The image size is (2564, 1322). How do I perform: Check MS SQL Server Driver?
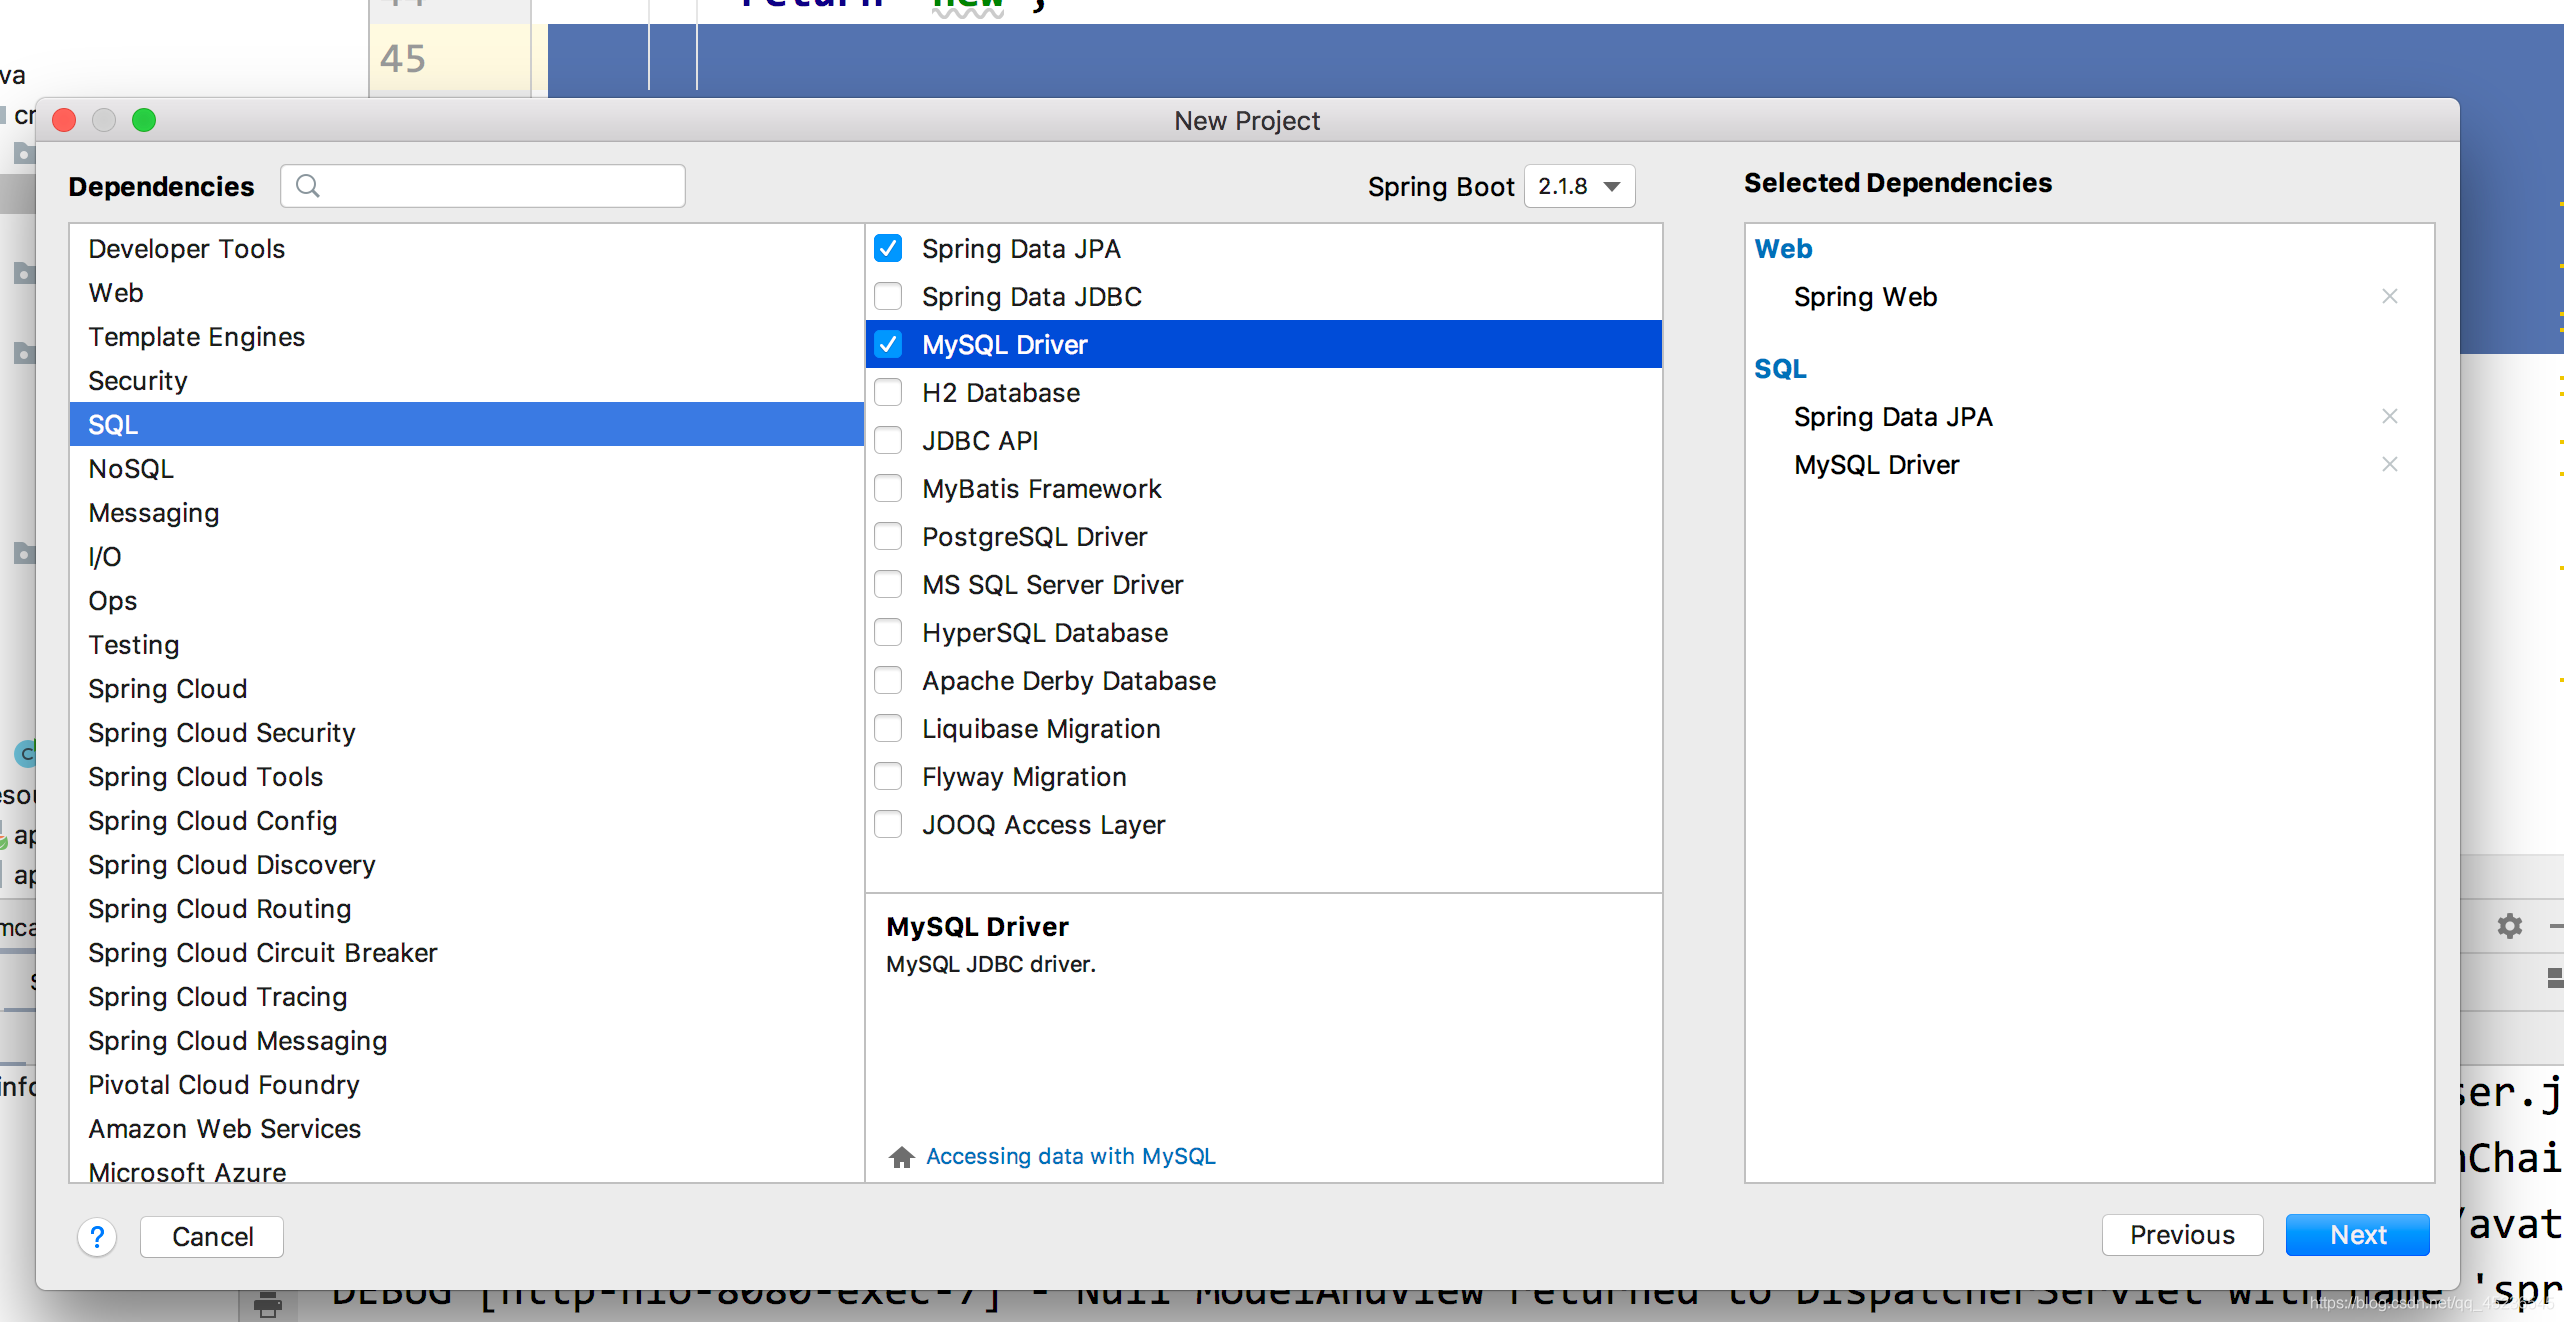(x=888, y=584)
